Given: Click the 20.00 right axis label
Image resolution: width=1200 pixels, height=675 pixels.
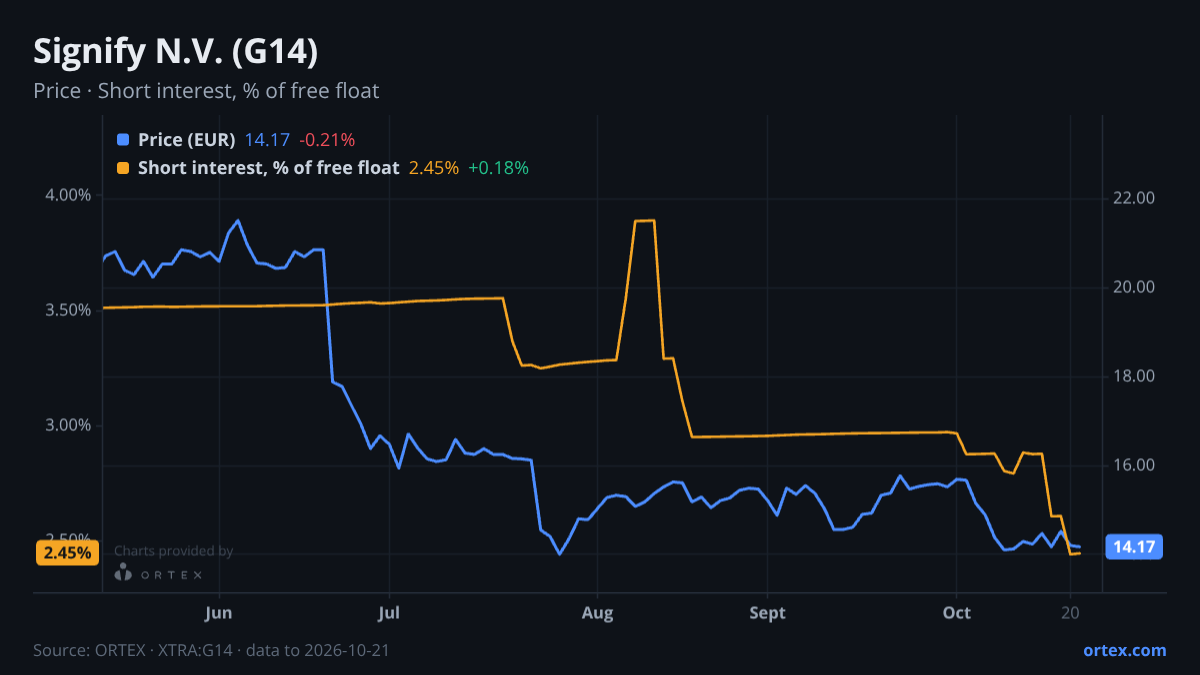Looking at the screenshot, I should [1134, 287].
